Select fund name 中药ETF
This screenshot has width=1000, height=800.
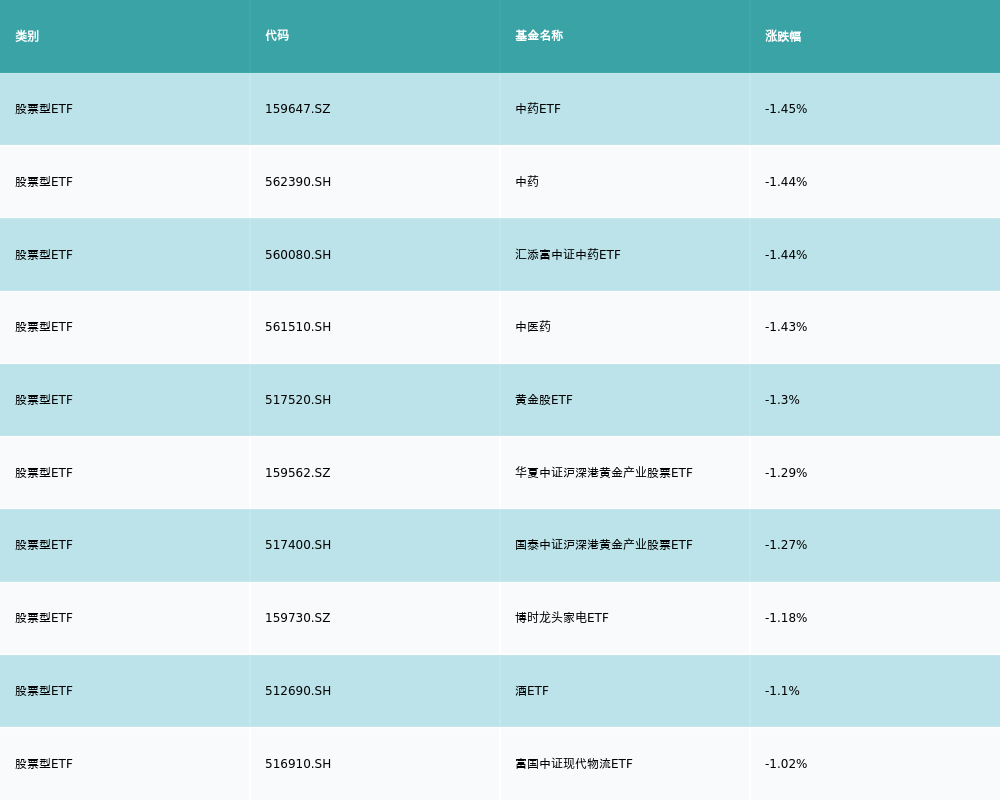pyautogui.click(x=538, y=109)
